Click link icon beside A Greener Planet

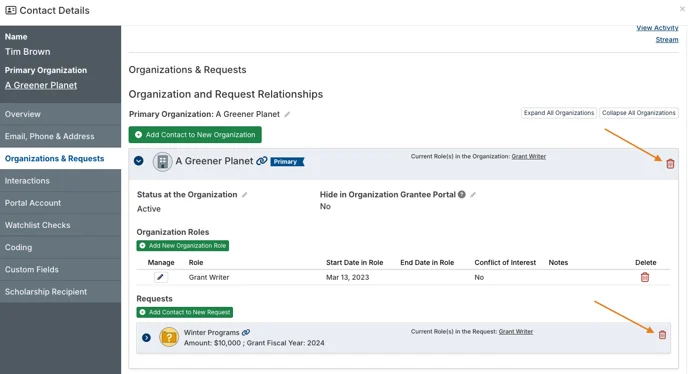(x=262, y=161)
